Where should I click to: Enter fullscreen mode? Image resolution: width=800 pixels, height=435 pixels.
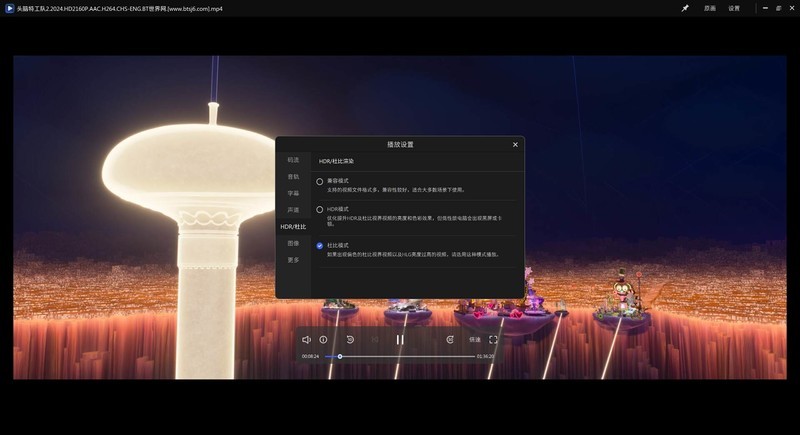493,340
